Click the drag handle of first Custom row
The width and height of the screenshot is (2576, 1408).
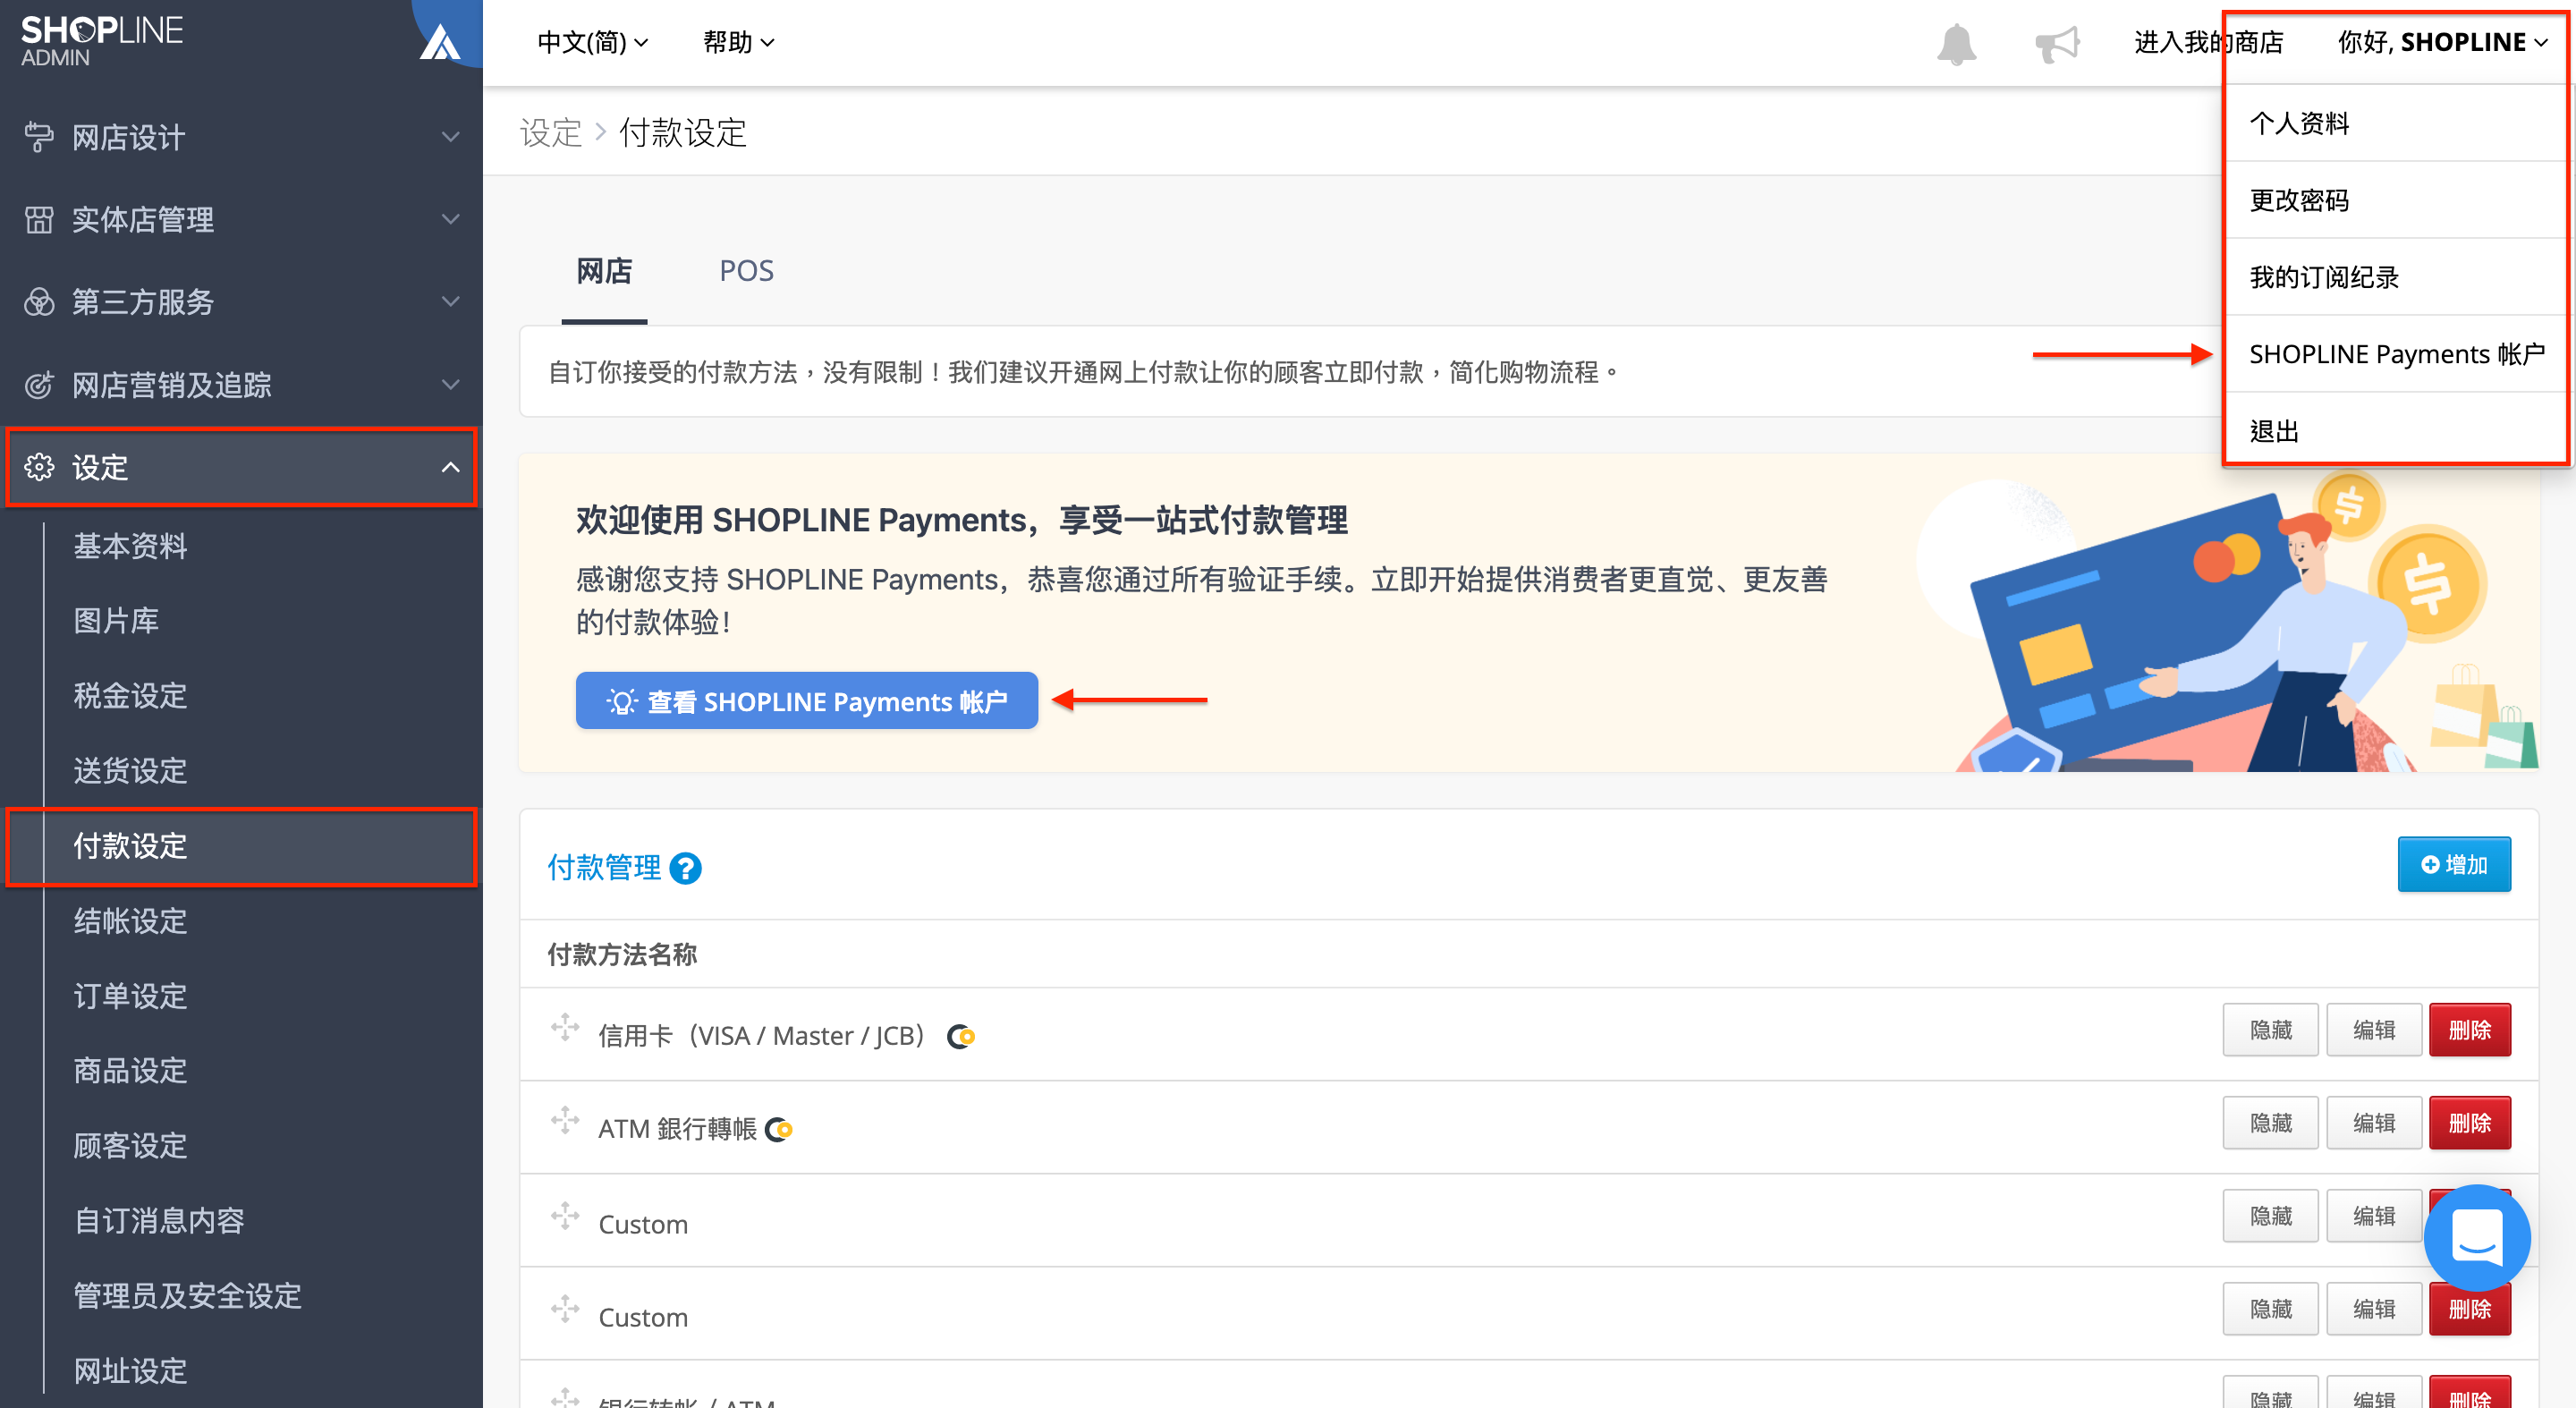[x=565, y=1216]
